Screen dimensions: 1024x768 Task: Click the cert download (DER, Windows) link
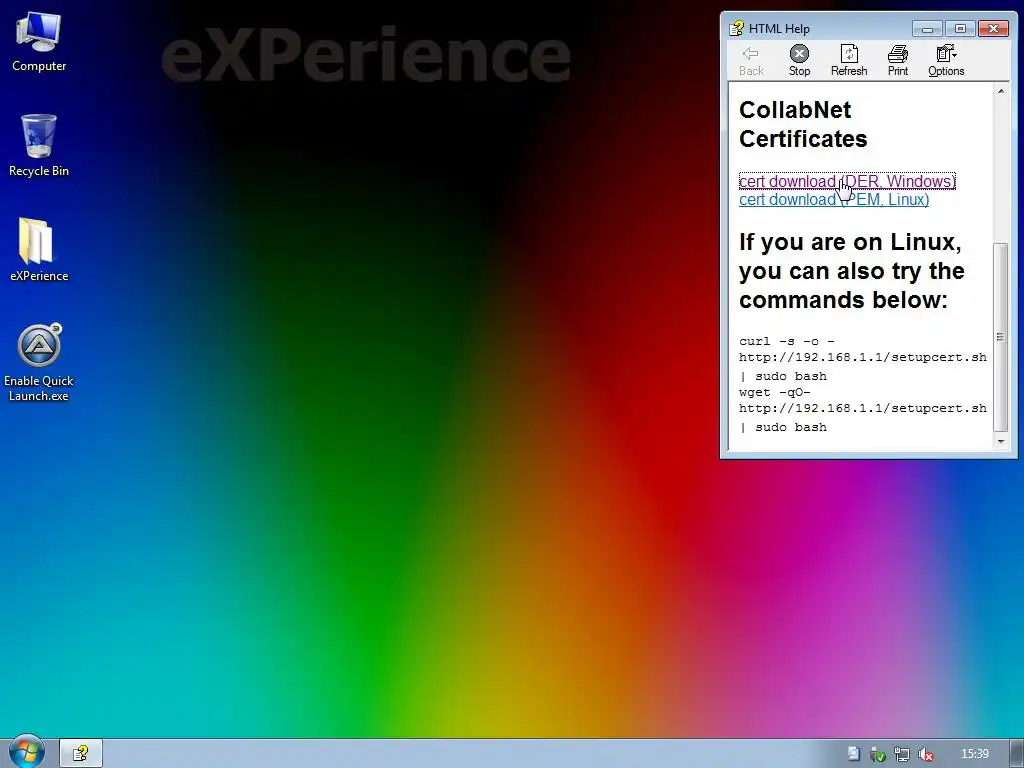pos(847,181)
